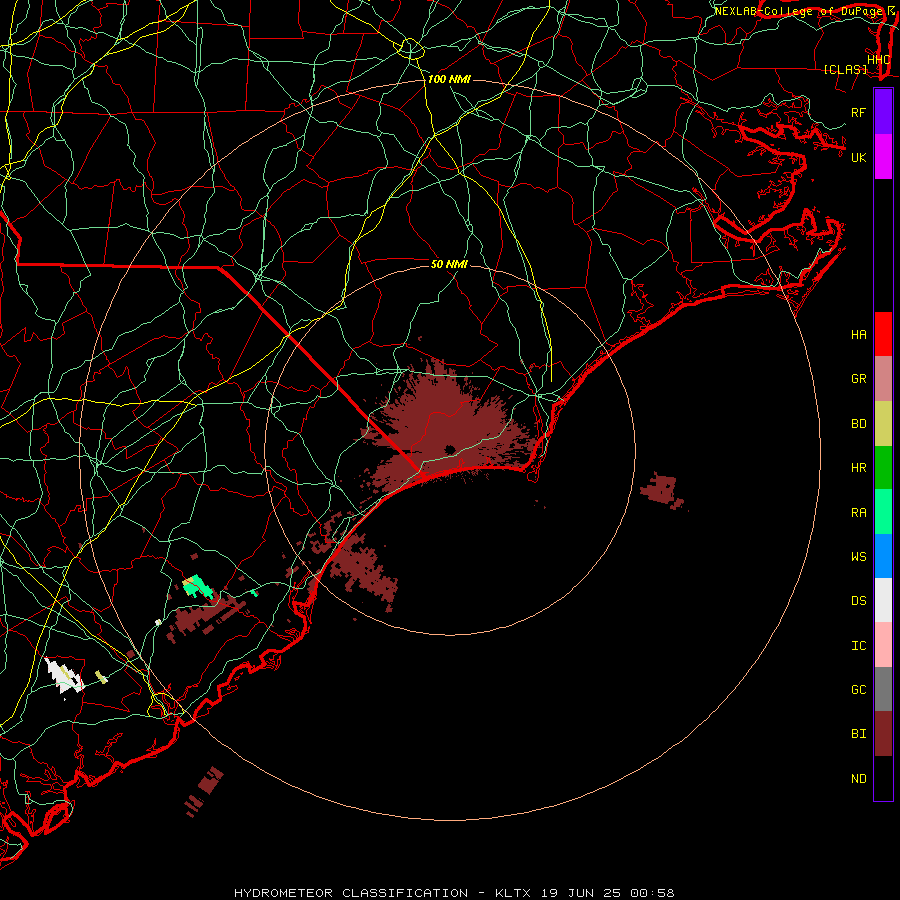Select the HA legend label
This screenshot has width=900, height=900.
pos(858,334)
